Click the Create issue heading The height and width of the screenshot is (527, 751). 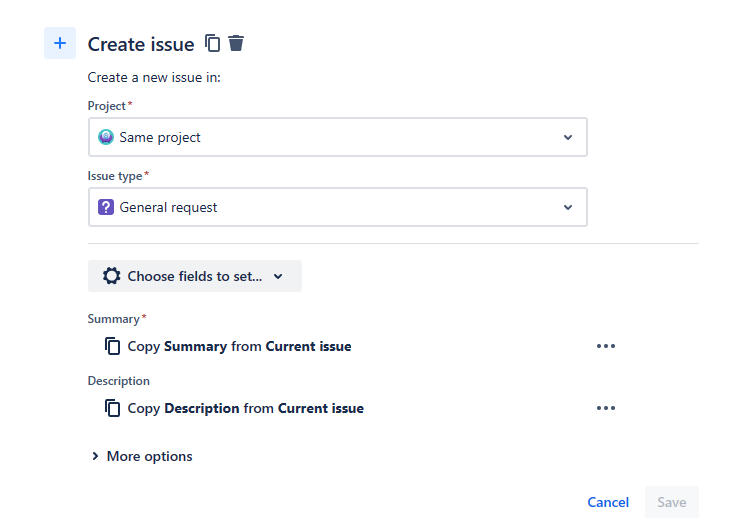pyautogui.click(x=141, y=44)
